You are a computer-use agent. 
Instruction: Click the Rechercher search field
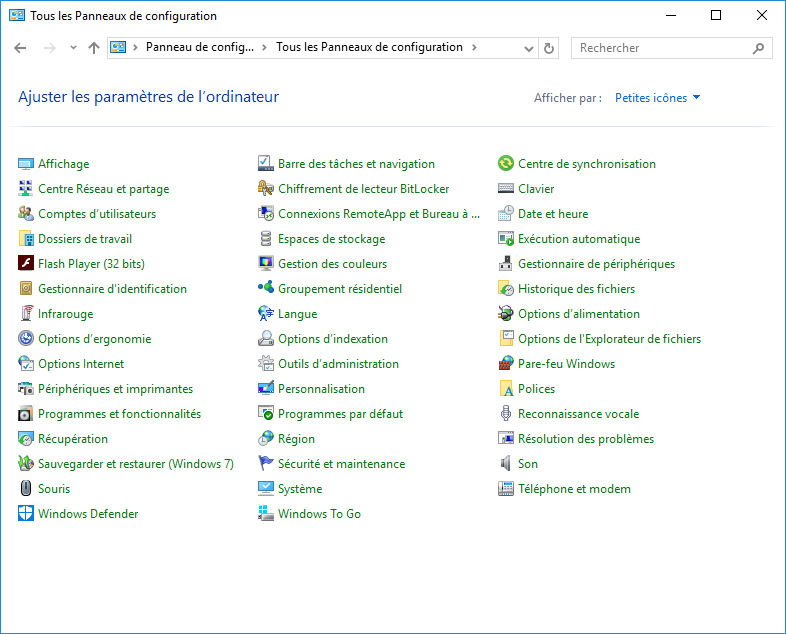coord(660,48)
